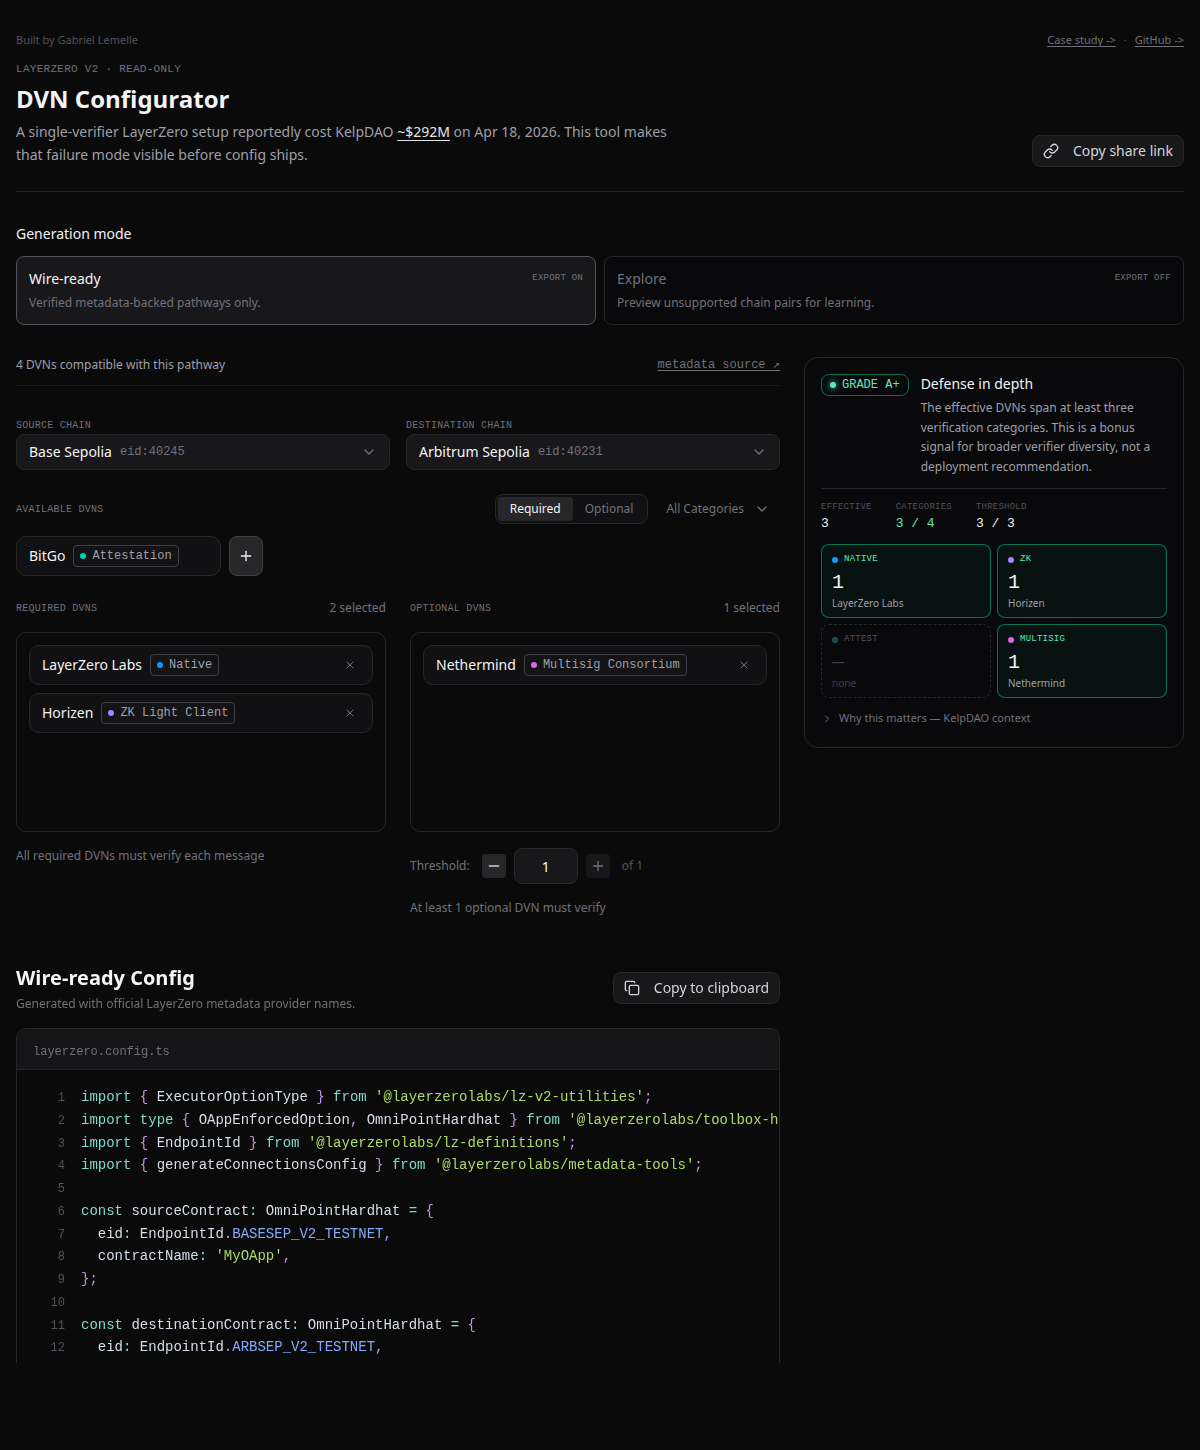
Task: Remove LayerZero Labs from required DVNs
Action: point(350,665)
